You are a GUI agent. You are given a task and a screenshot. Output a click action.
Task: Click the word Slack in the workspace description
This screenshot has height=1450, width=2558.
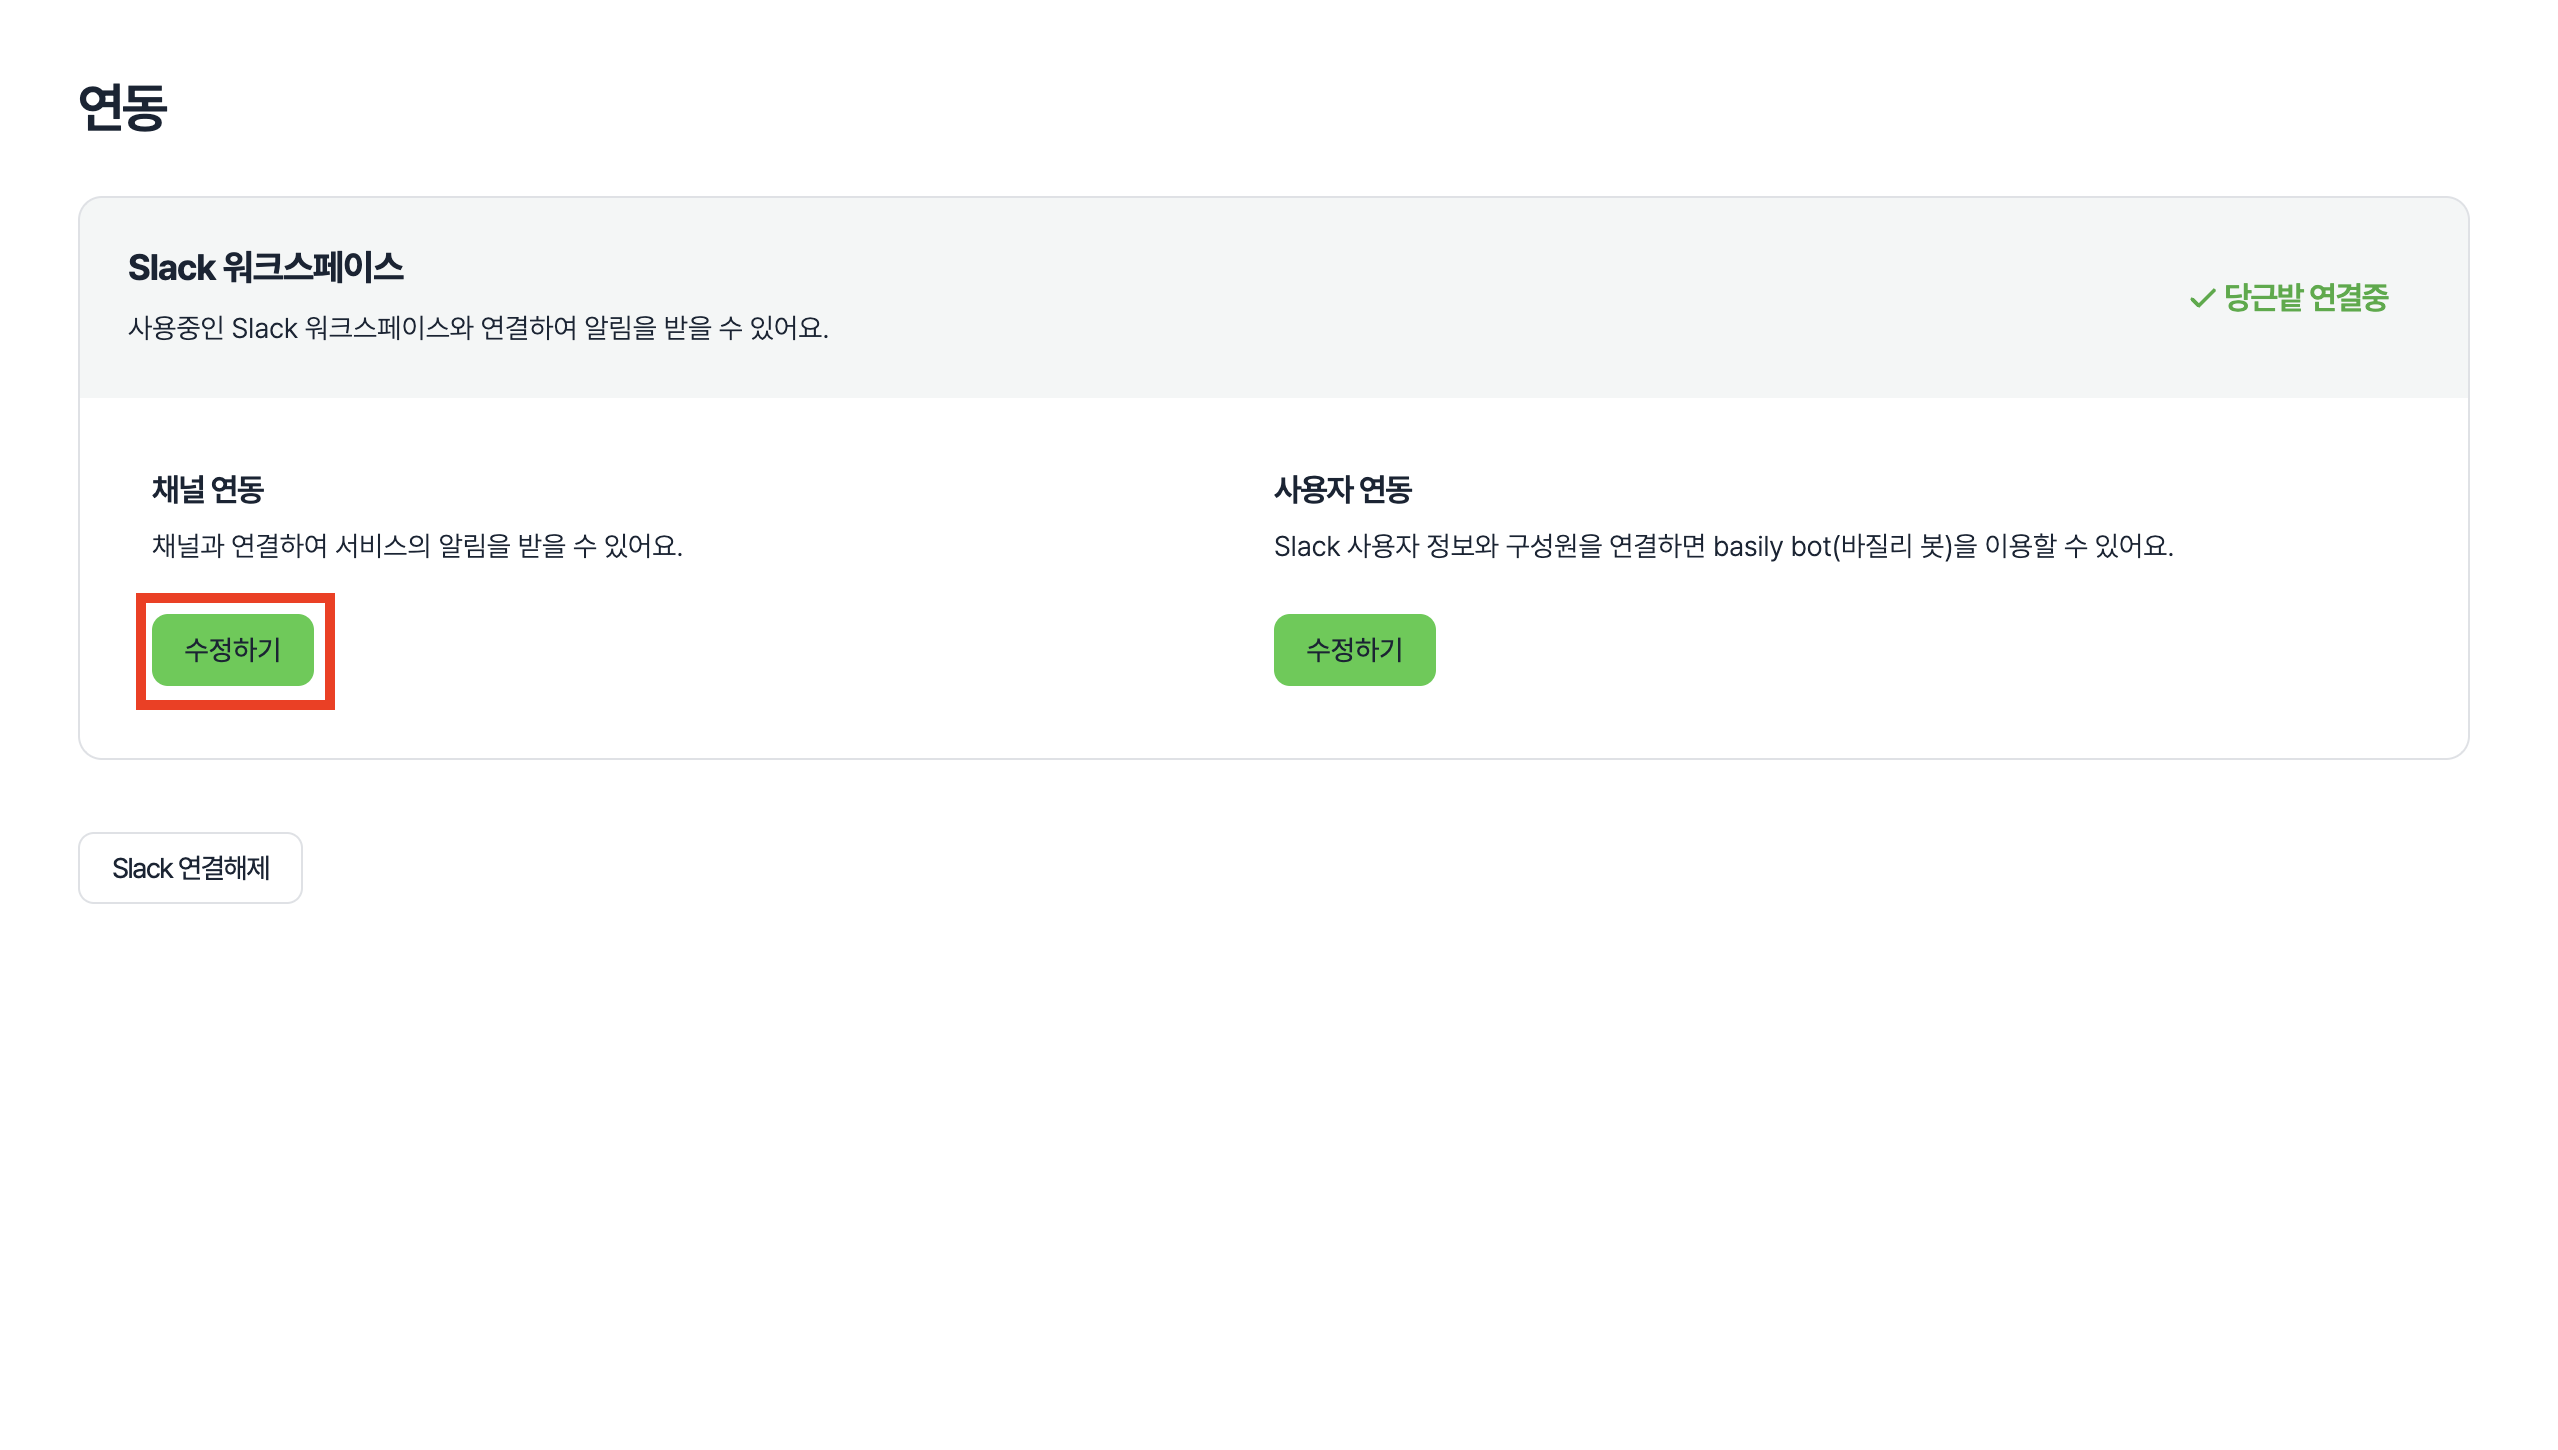264,328
